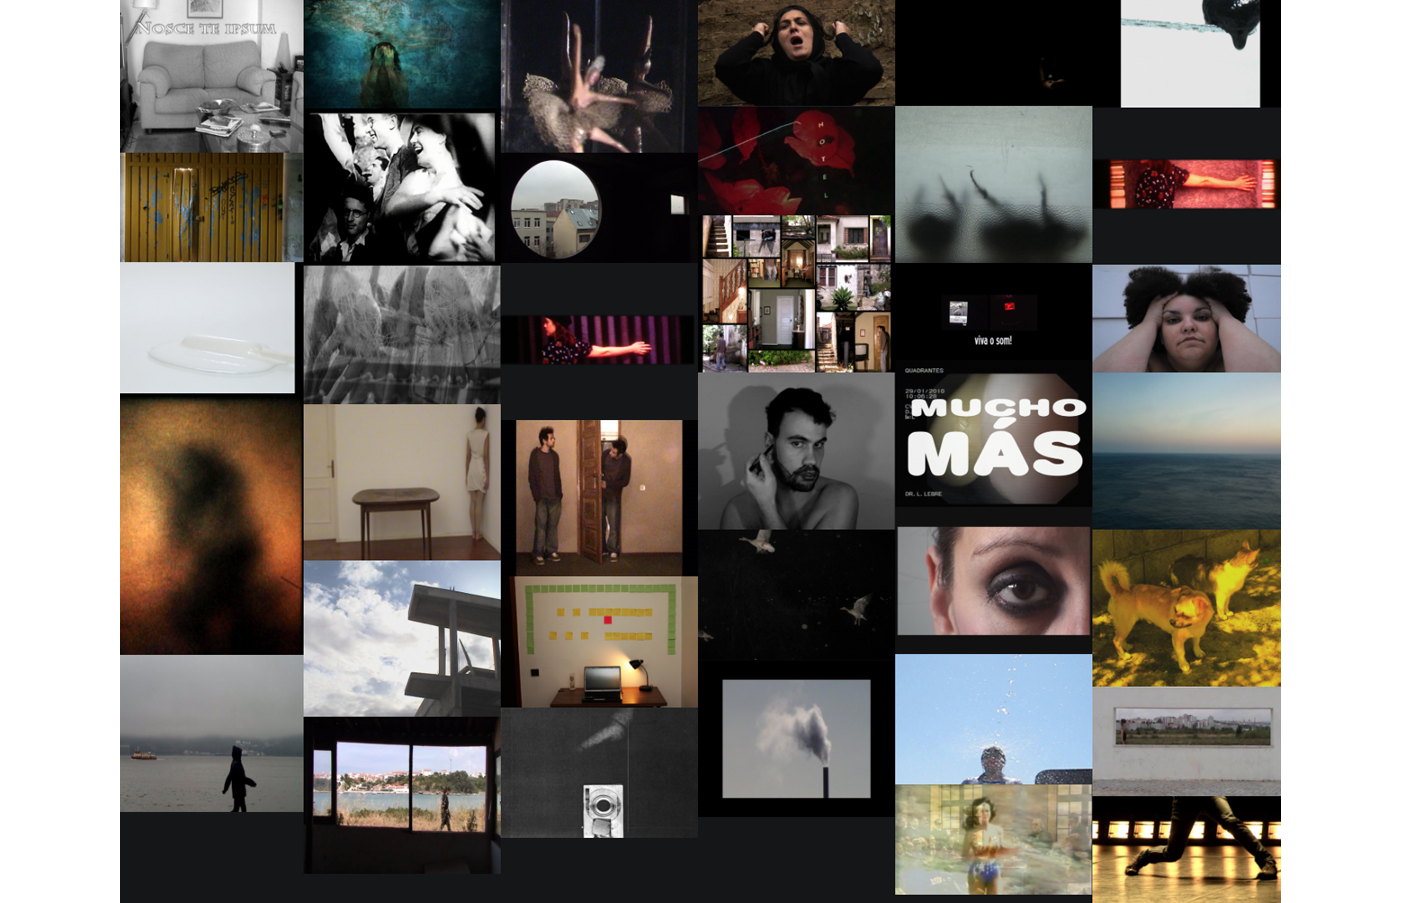Image resolution: width=1401 pixels, height=903 pixels.
Task: Click the woman facing wall with table thumbnail
Action: click(x=402, y=482)
